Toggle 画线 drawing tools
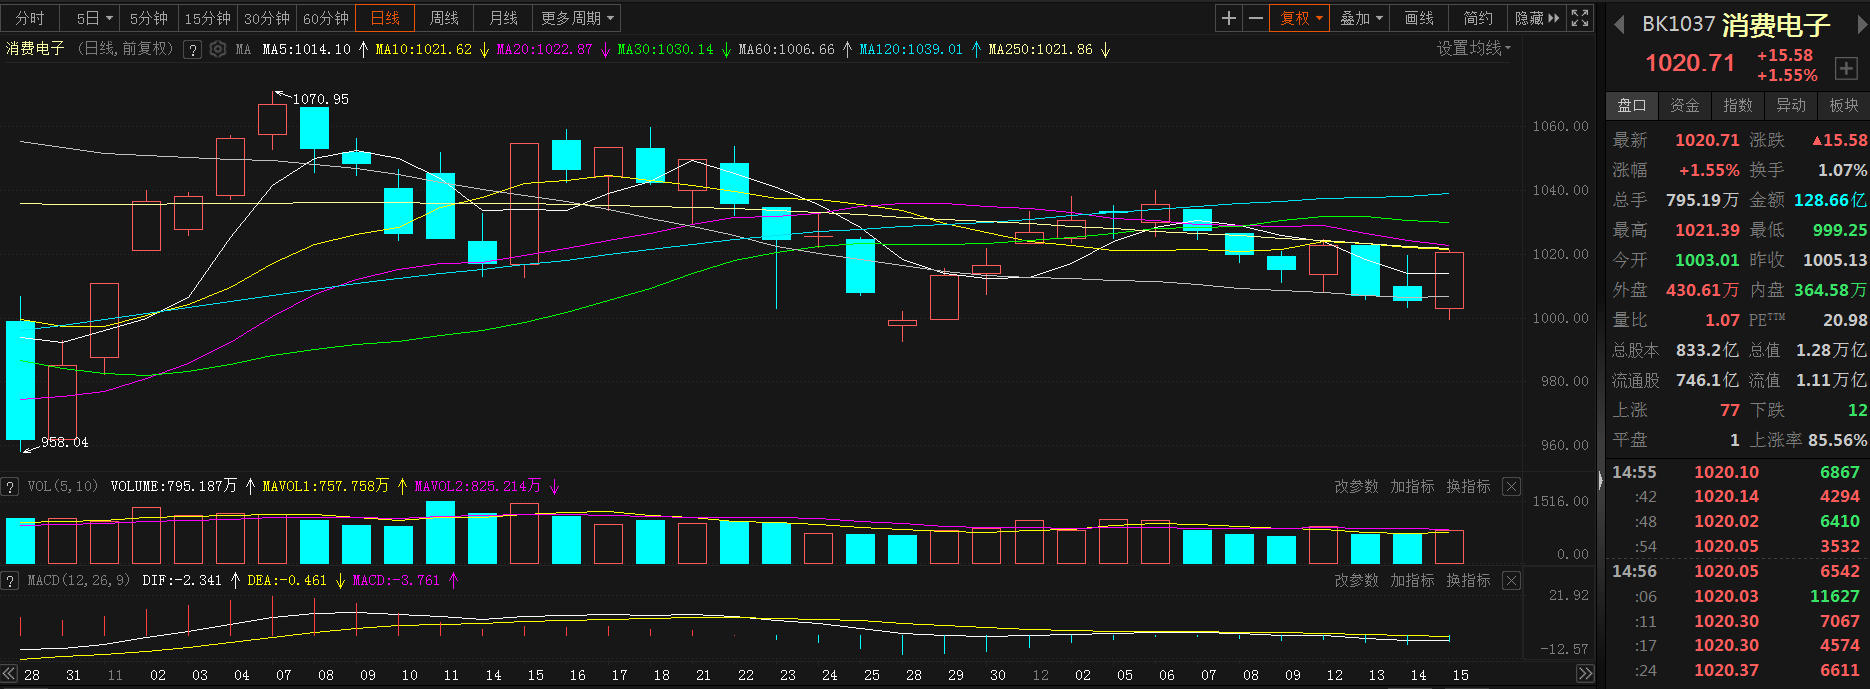 click(x=1419, y=18)
